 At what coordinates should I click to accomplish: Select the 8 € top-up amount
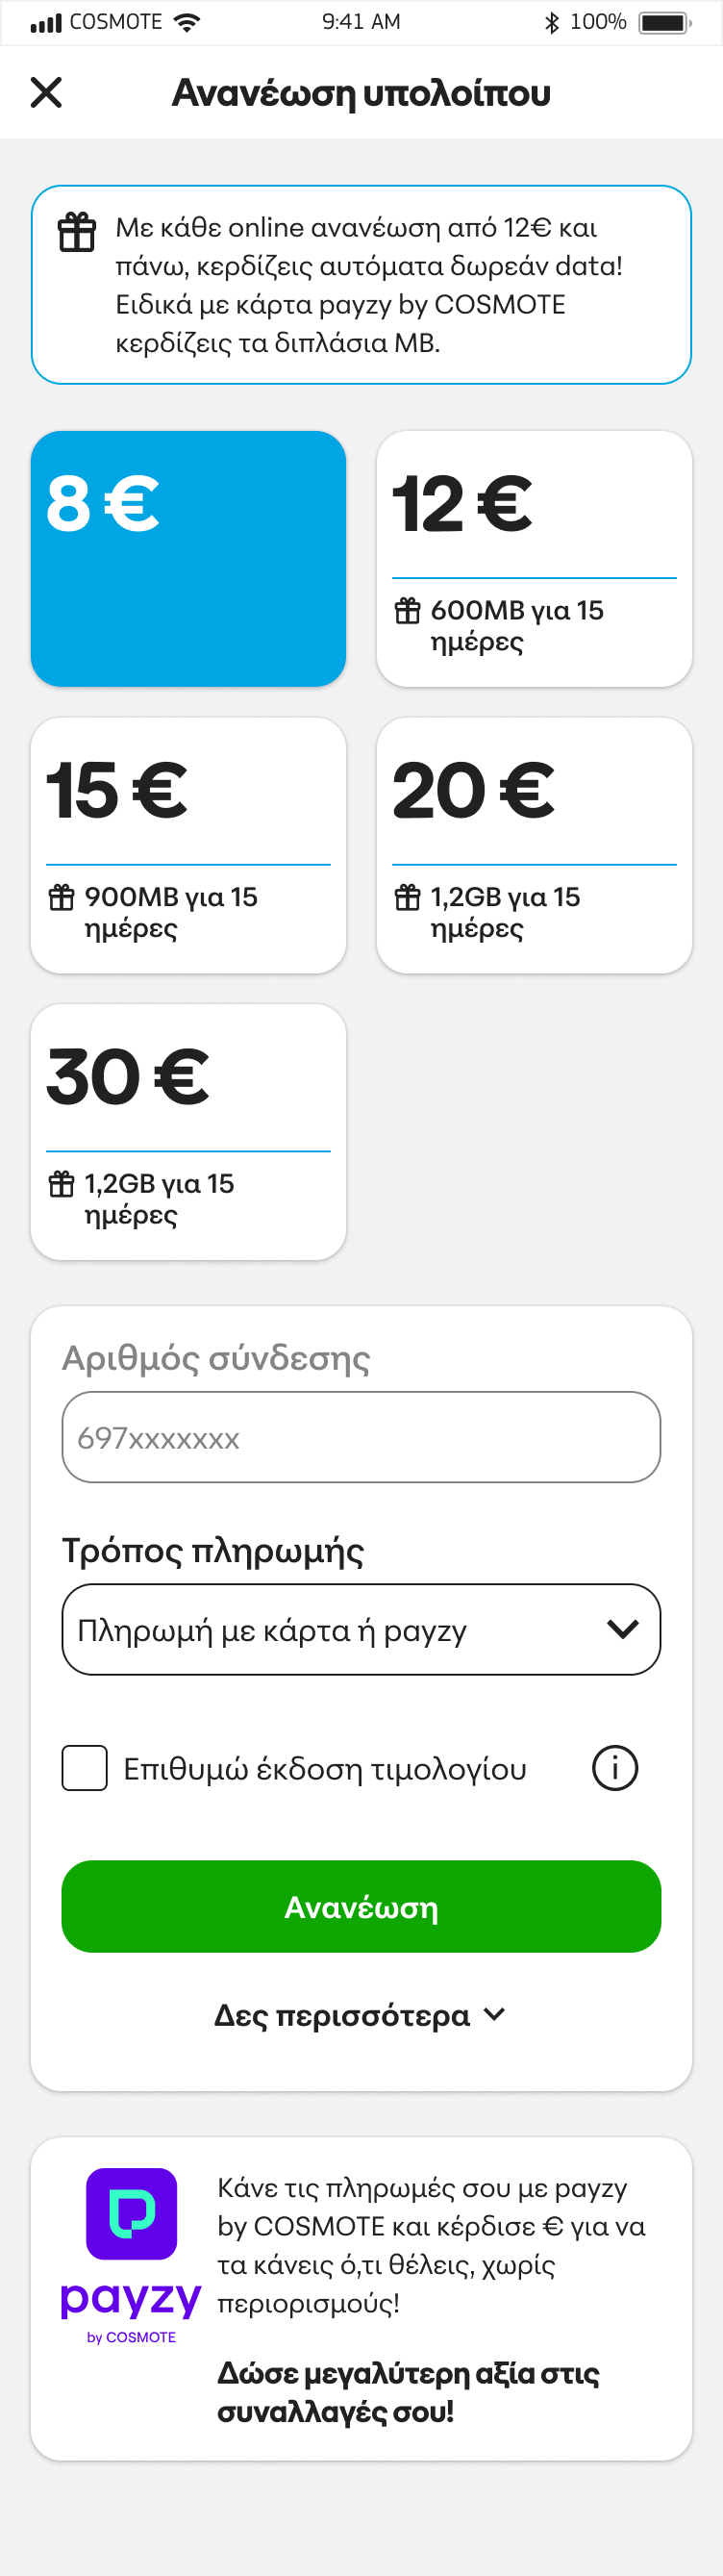coord(188,558)
